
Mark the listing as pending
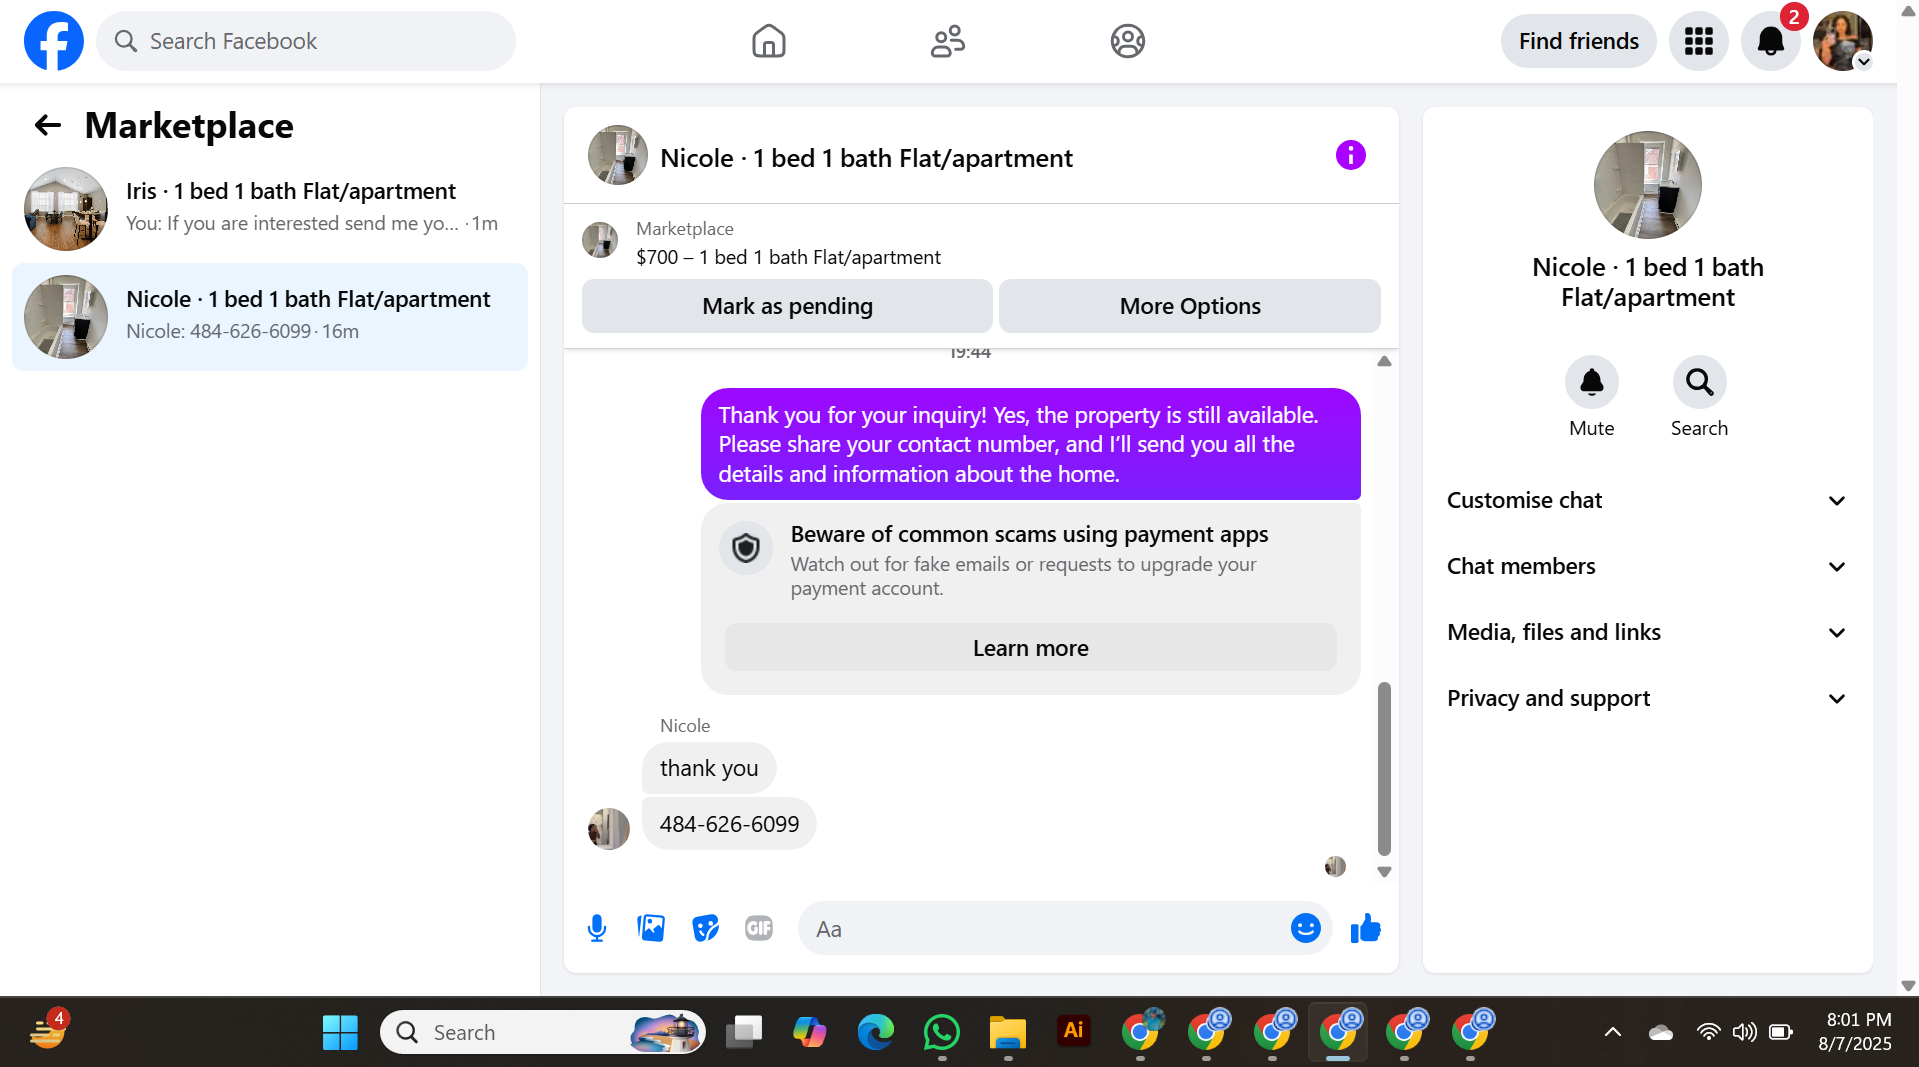point(787,306)
